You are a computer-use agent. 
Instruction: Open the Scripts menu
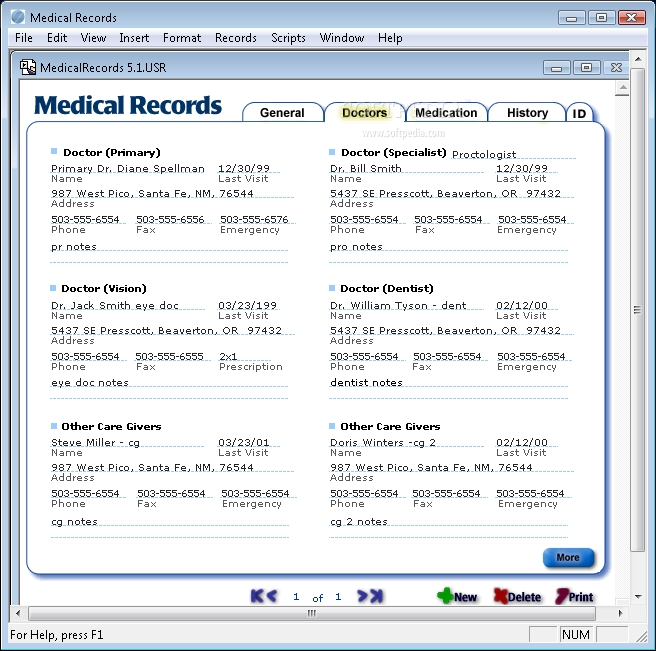(x=288, y=38)
